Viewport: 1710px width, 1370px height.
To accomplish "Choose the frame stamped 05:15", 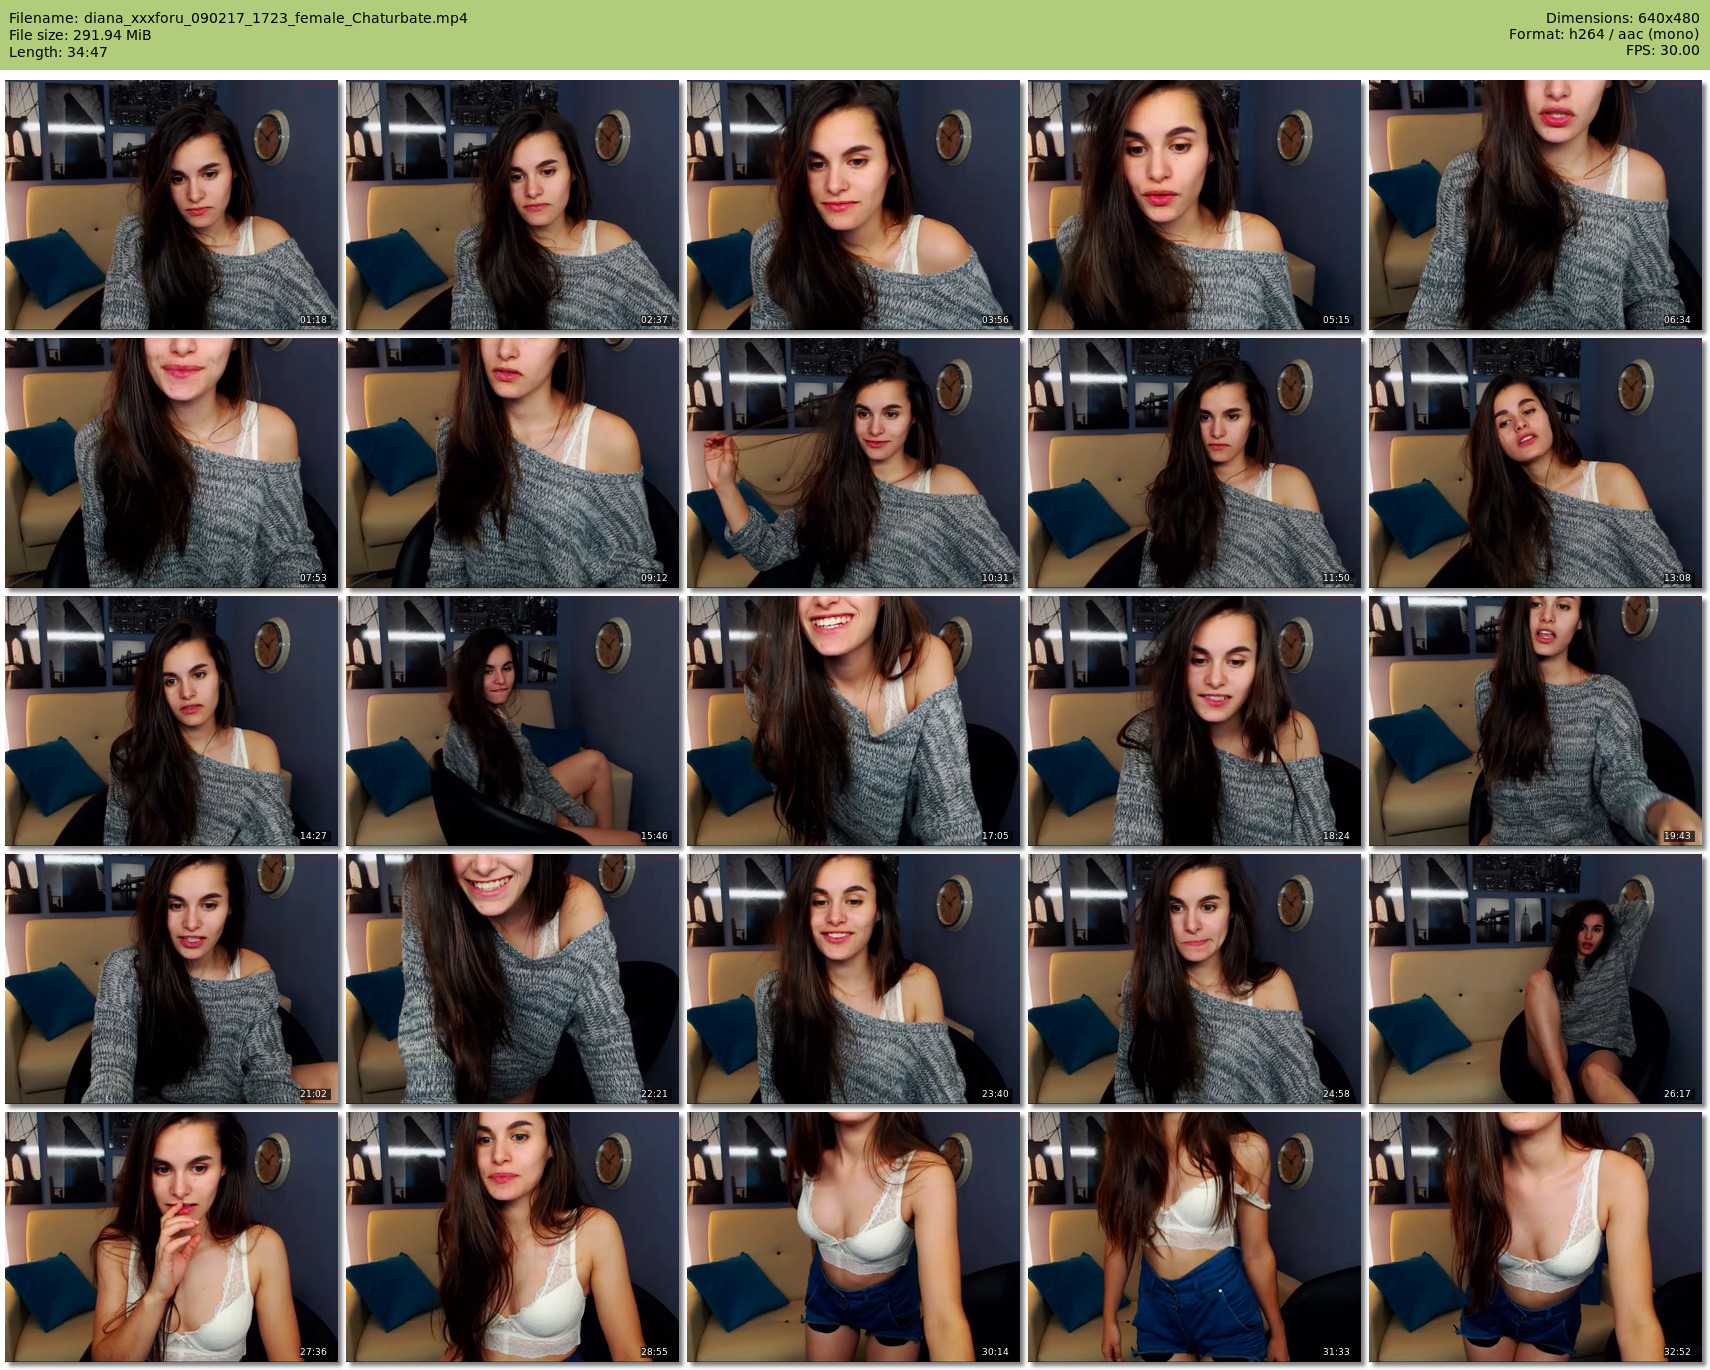I will 1195,205.
